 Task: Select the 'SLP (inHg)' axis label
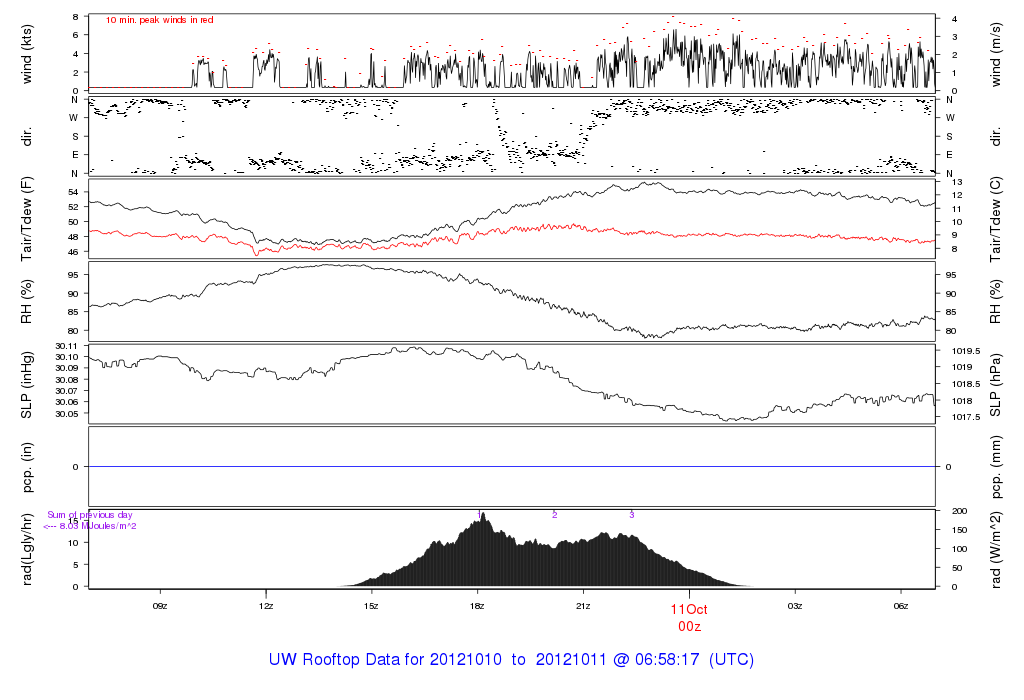point(27,385)
